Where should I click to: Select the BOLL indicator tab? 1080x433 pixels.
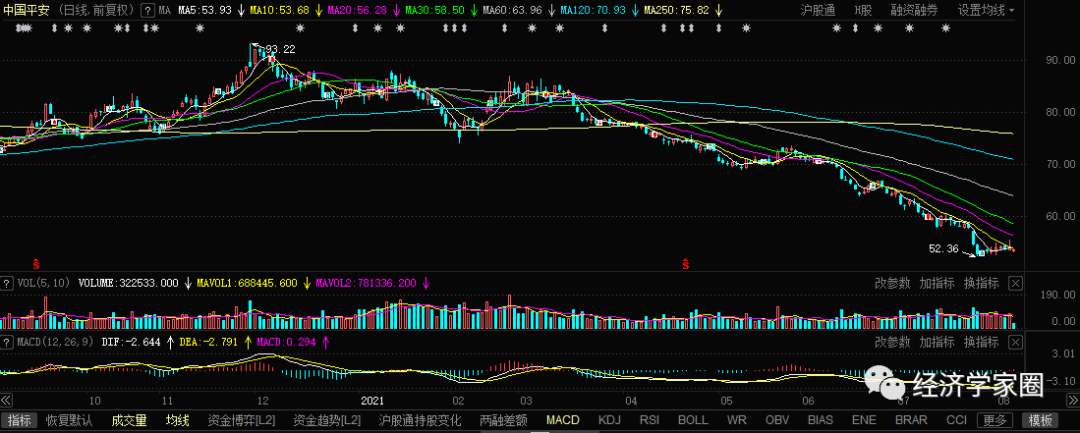(x=692, y=420)
